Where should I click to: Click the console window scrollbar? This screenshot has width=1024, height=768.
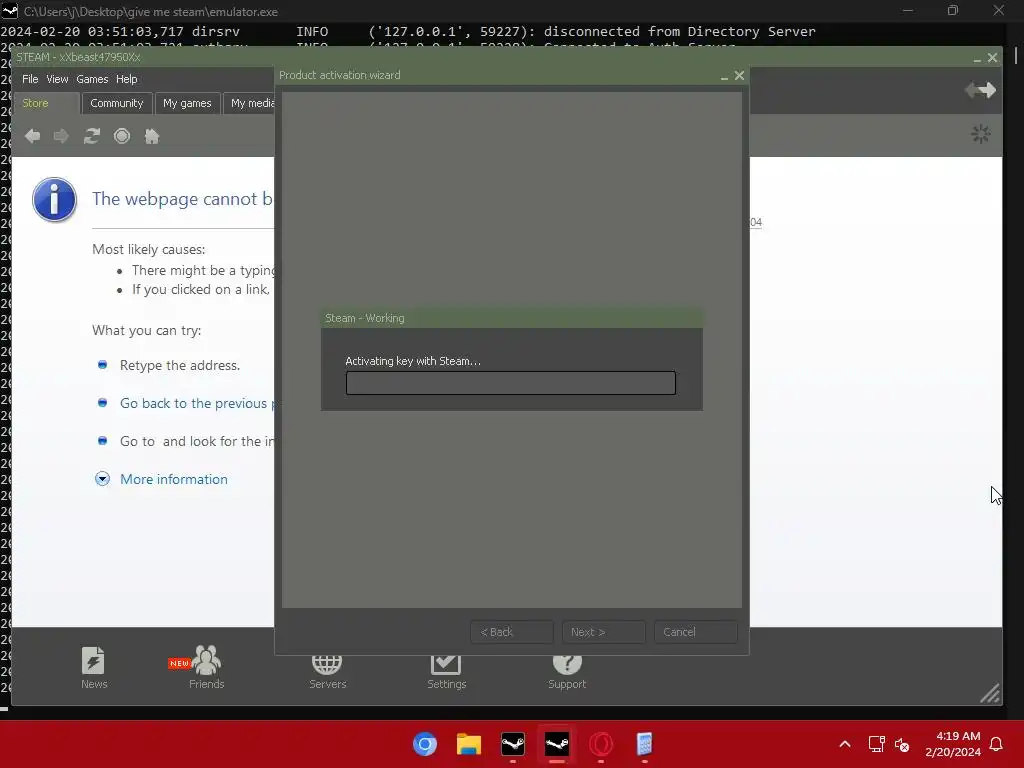(1016, 56)
